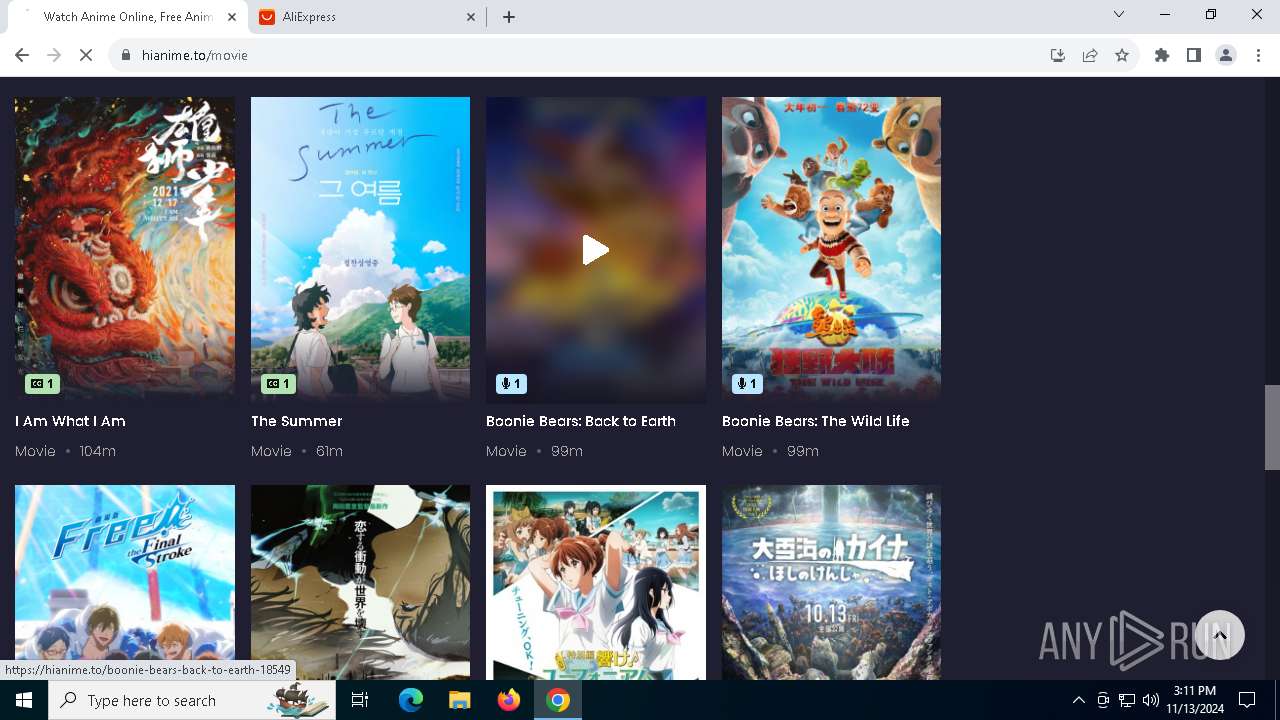This screenshot has height=720, width=1280.
Task: Play Boonie Bears: Back to Earth preview
Action: point(596,250)
